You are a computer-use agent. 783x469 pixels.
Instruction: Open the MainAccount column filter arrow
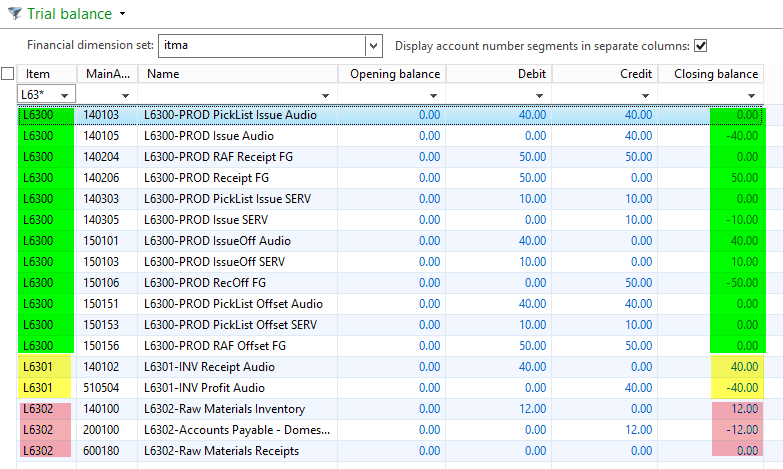pos(127,94)
